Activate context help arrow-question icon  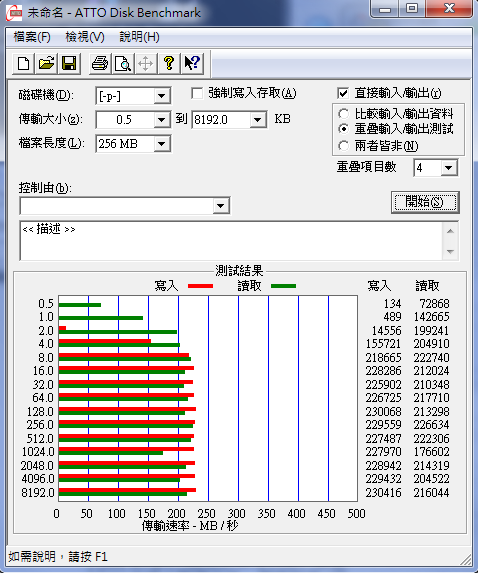(x=192, y=64)
